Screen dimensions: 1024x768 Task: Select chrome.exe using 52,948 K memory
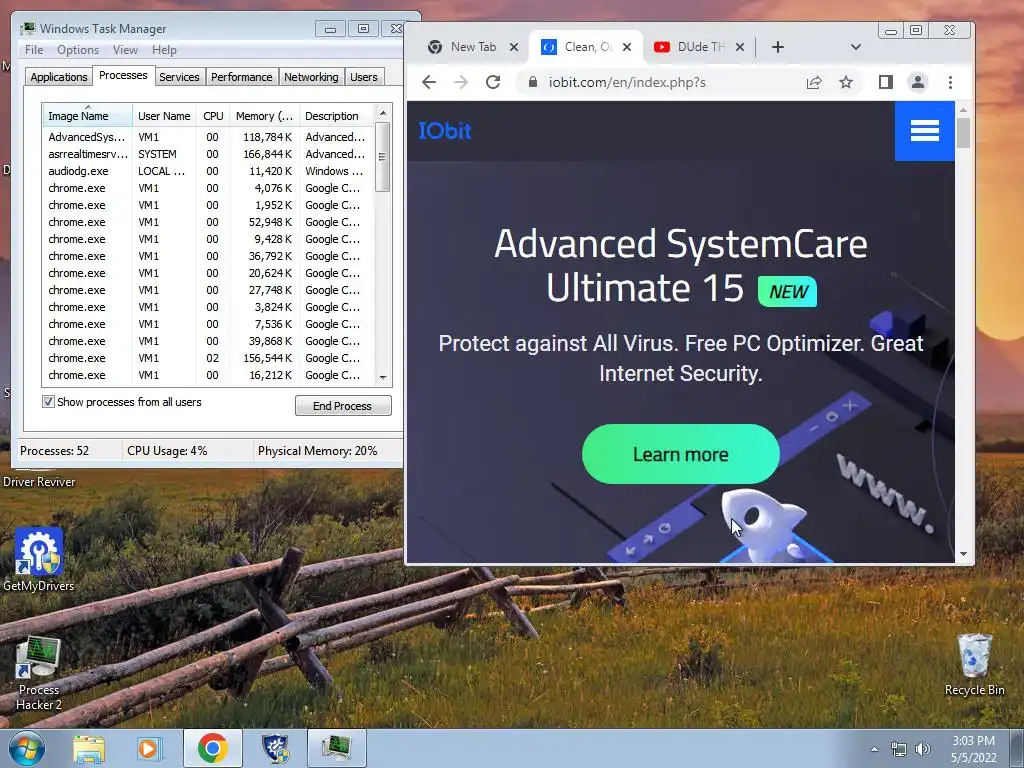[209, 222]
